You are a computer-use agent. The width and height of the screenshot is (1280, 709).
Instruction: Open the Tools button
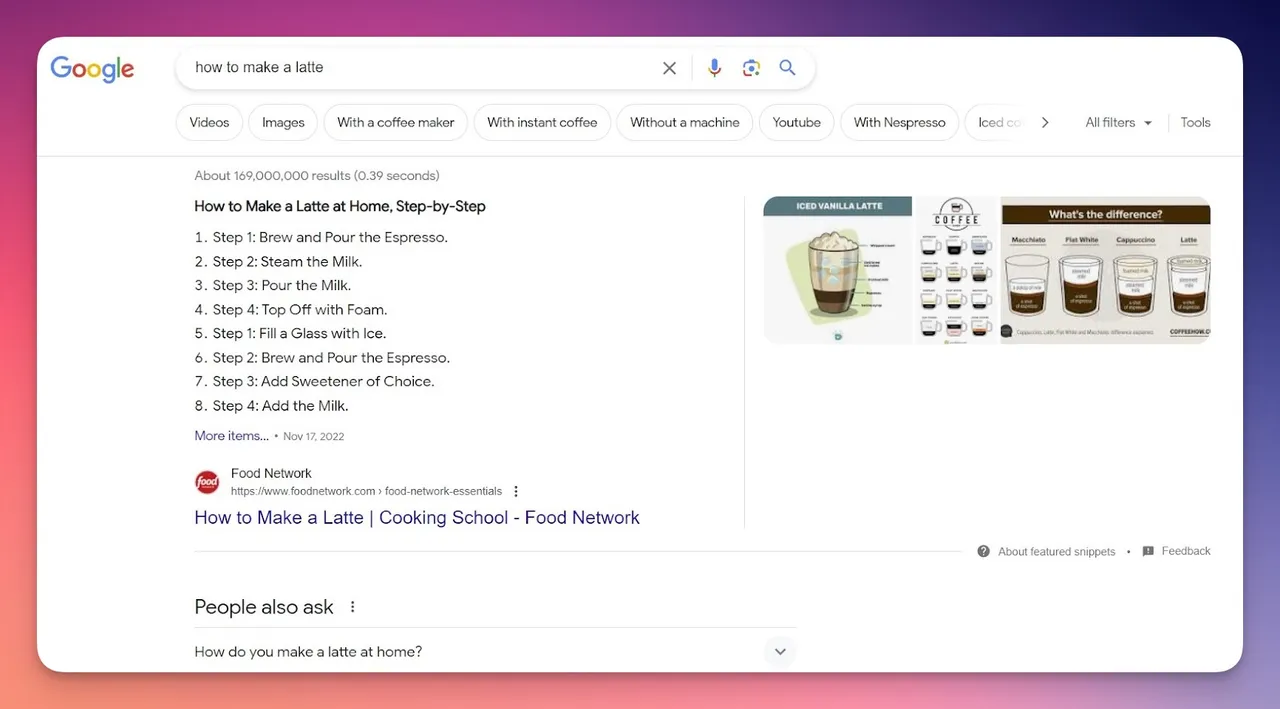1195,122
